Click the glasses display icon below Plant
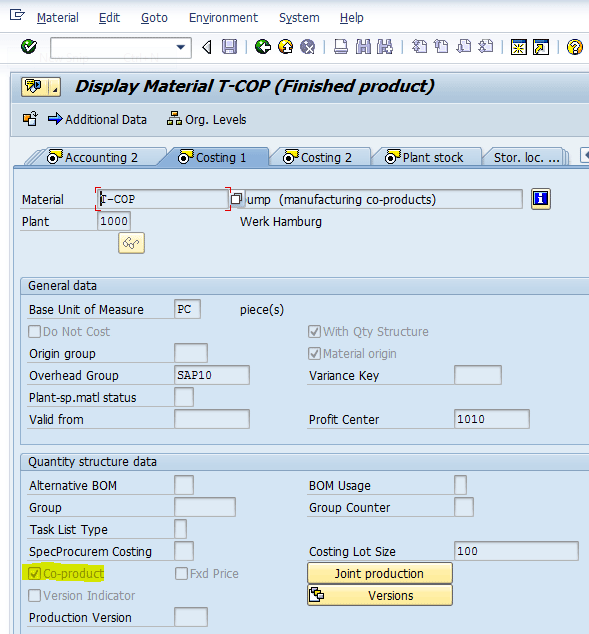 coord(131,243)
